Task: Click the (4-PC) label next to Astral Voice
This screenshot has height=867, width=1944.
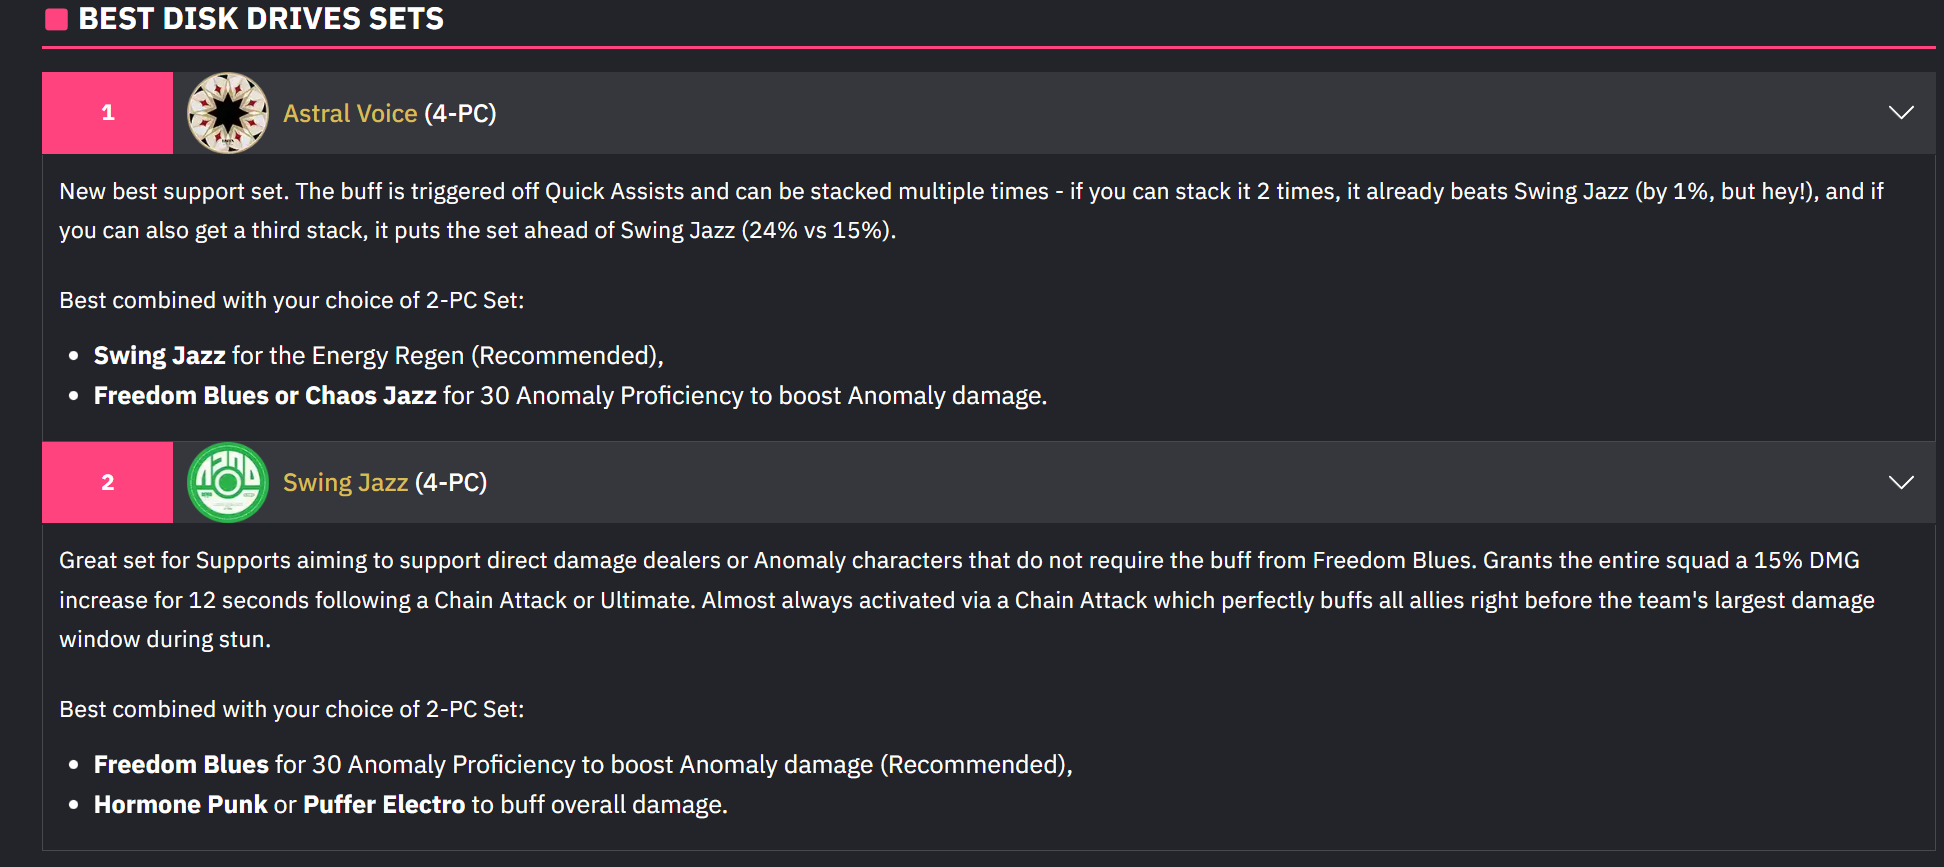Action: click(460, 113)
